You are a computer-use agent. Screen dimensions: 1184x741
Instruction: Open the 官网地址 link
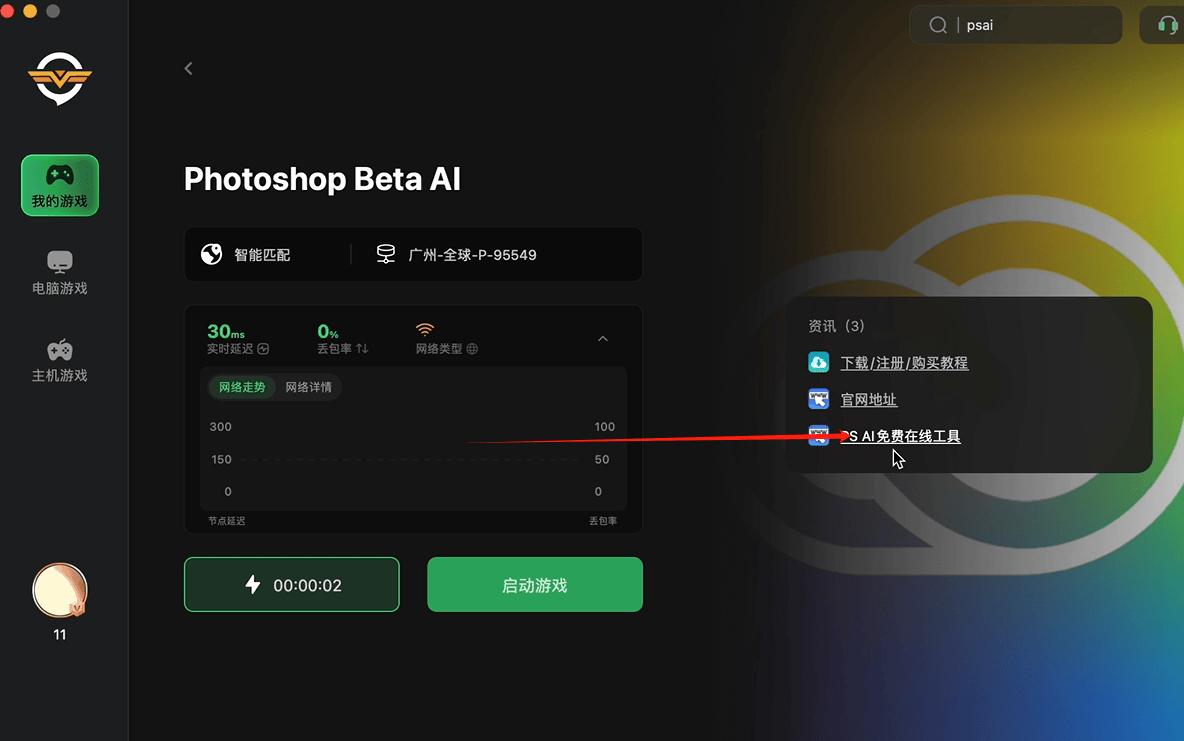(x=867, y=399)
